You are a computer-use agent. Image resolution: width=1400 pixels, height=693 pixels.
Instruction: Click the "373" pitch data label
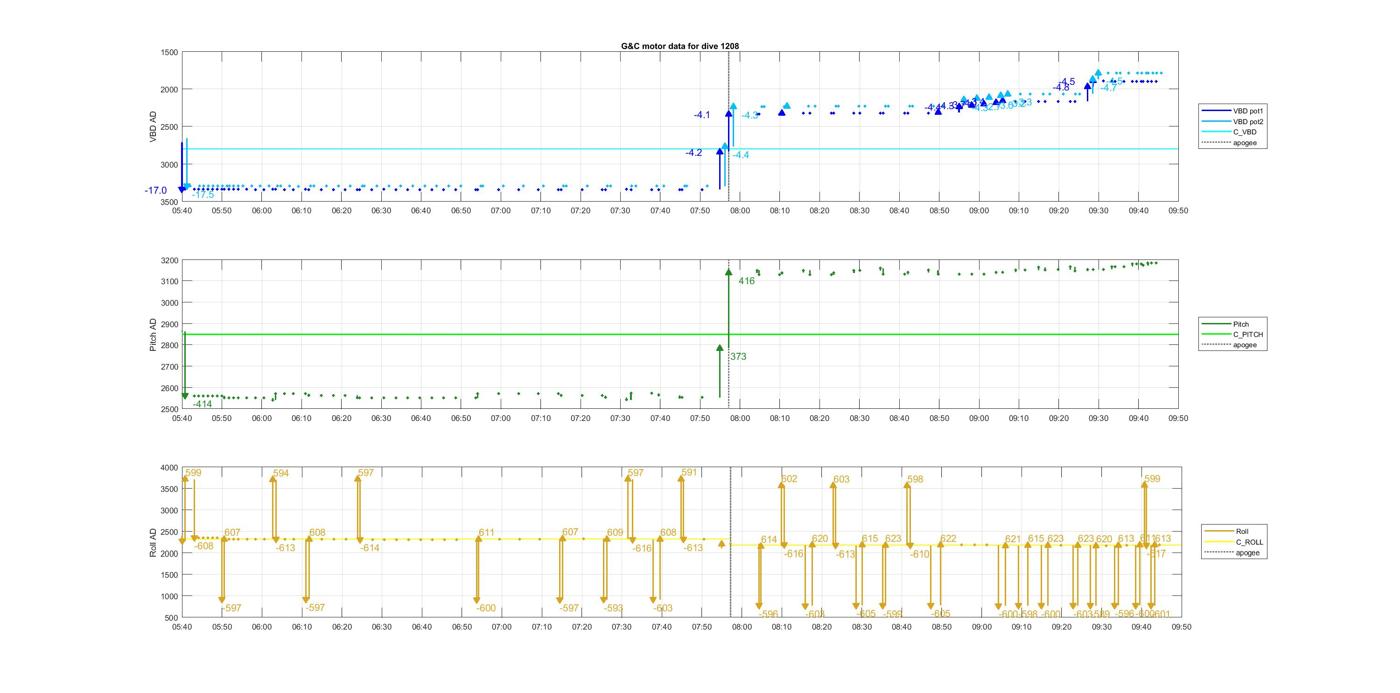pos(738,356)
